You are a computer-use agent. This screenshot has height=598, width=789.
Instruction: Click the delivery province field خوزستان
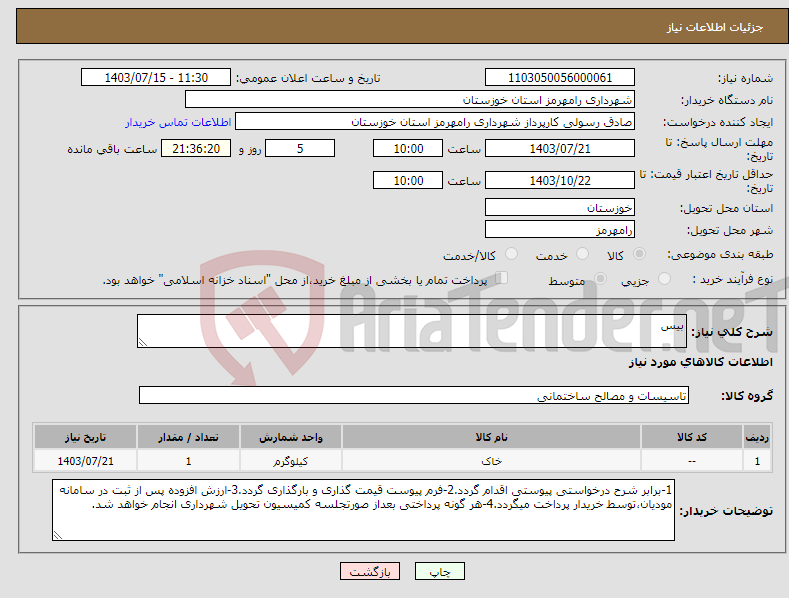click(x=560, y=207)
